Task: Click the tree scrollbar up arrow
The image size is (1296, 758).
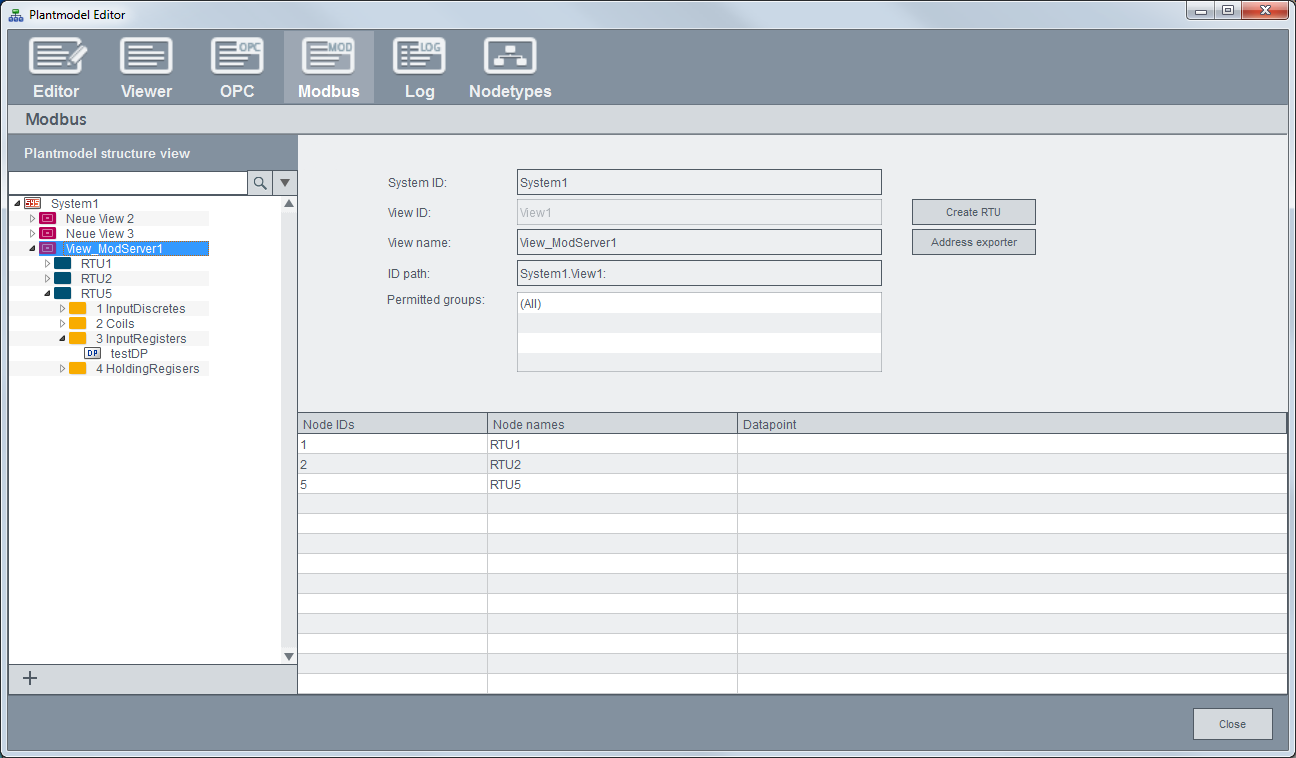Action: 289,203
